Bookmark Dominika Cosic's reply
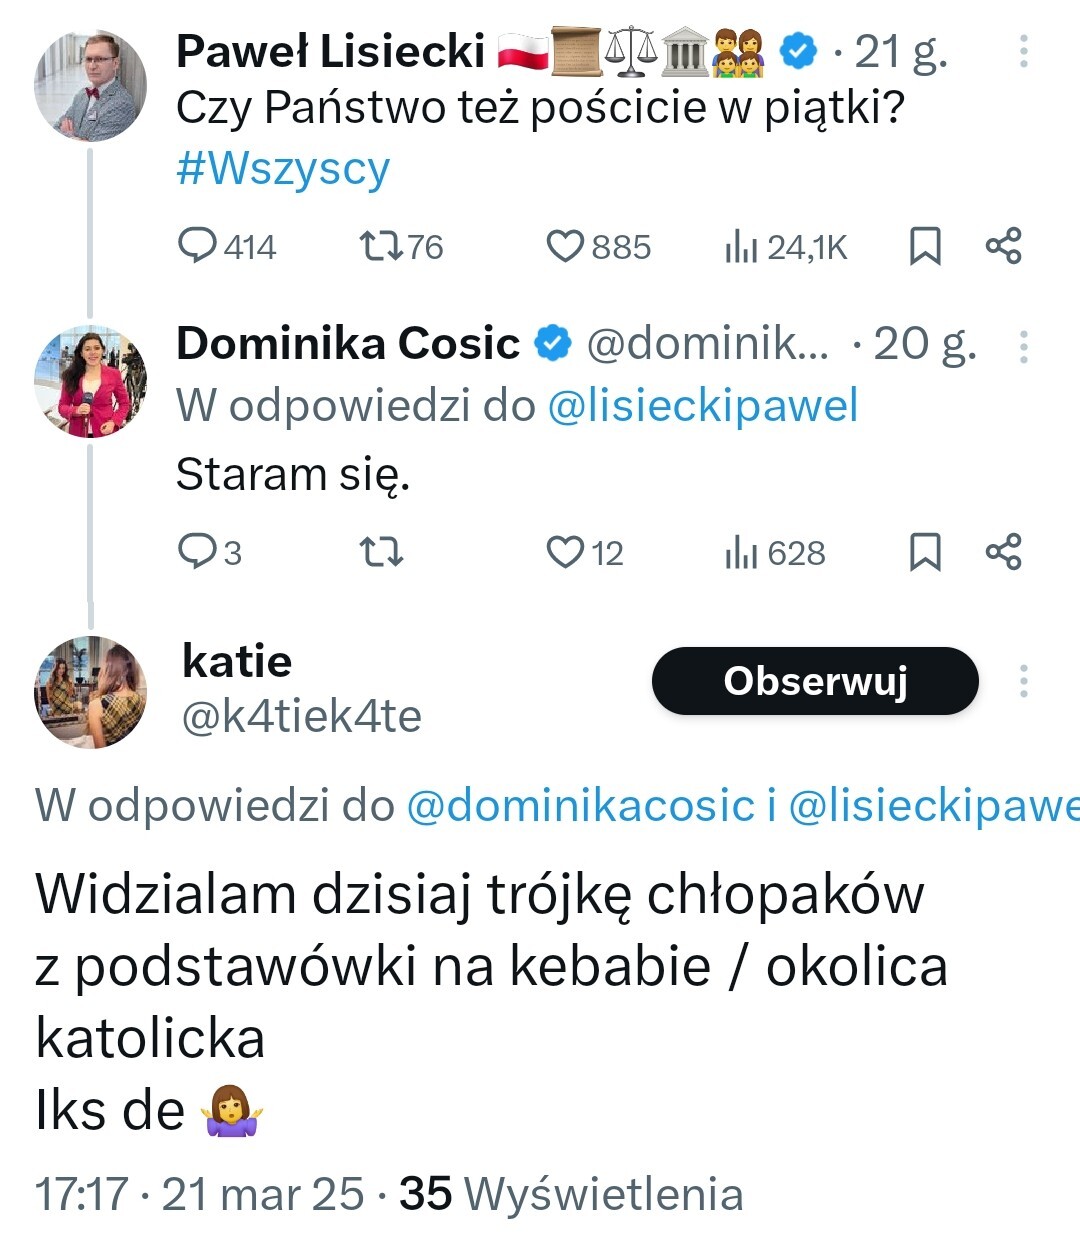 point(925,552)
